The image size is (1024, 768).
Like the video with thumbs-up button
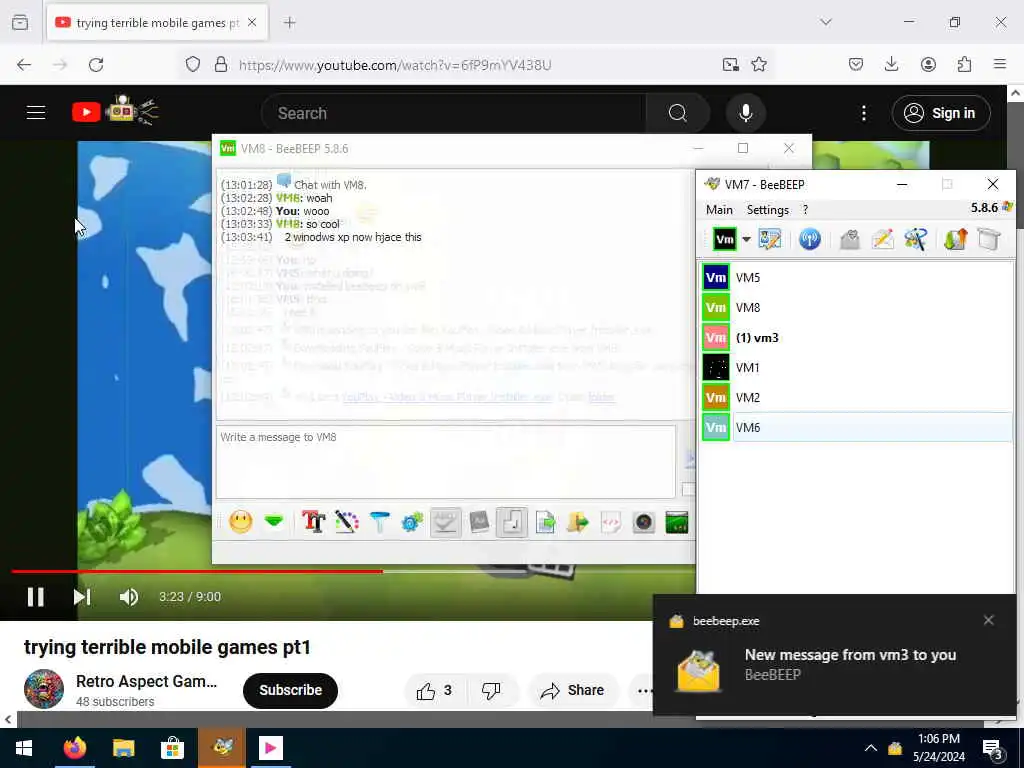434,691
